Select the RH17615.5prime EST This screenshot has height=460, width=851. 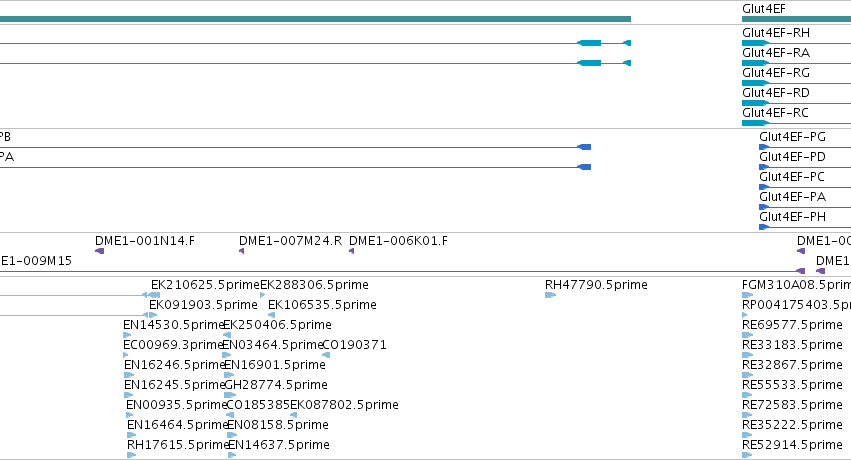[x=177, y=445]
